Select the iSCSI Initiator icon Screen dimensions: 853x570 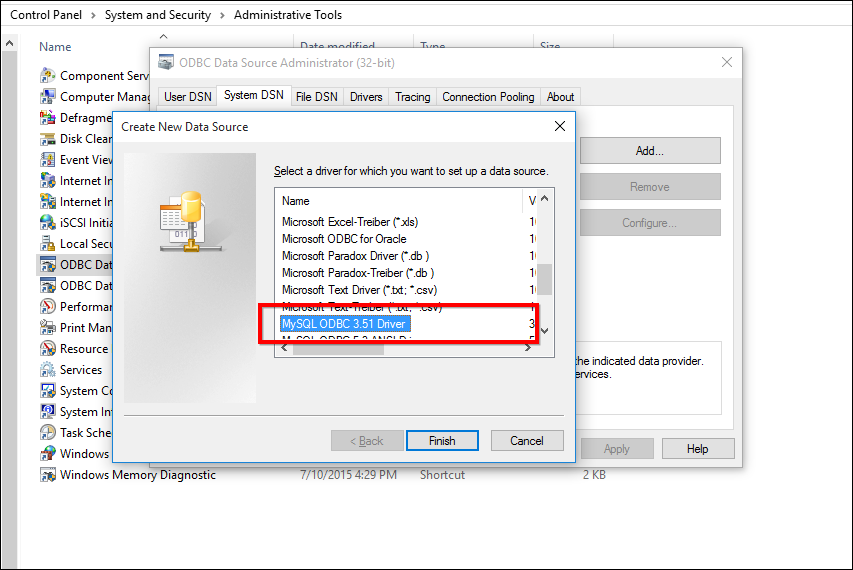(x=48, y=222)
